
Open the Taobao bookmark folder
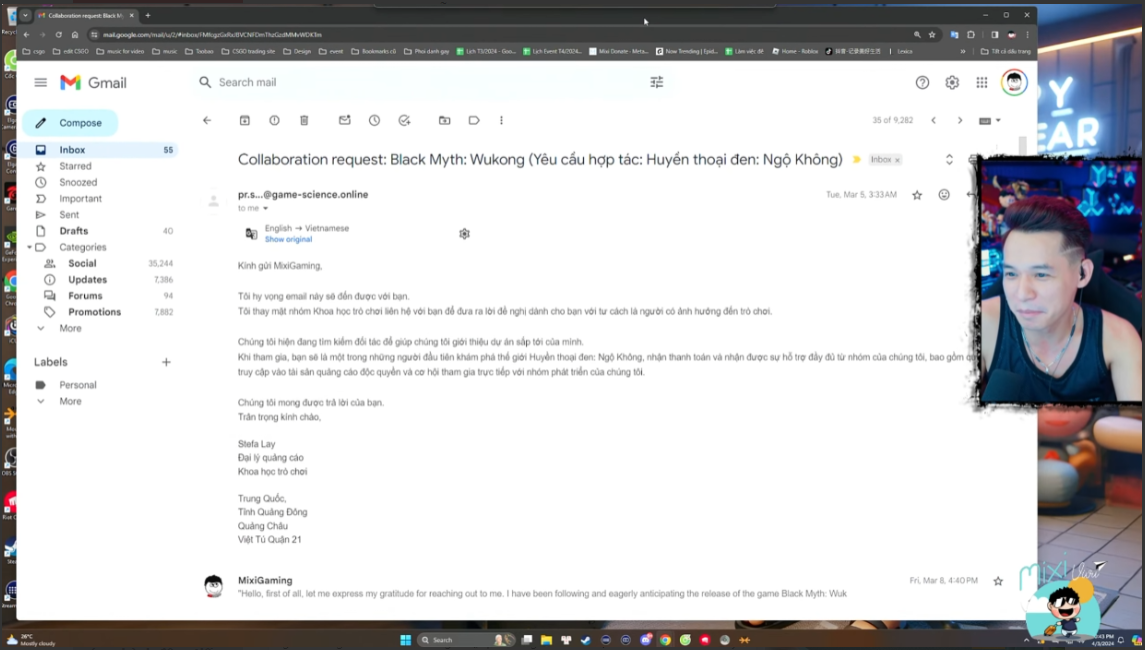click(199, 51)
